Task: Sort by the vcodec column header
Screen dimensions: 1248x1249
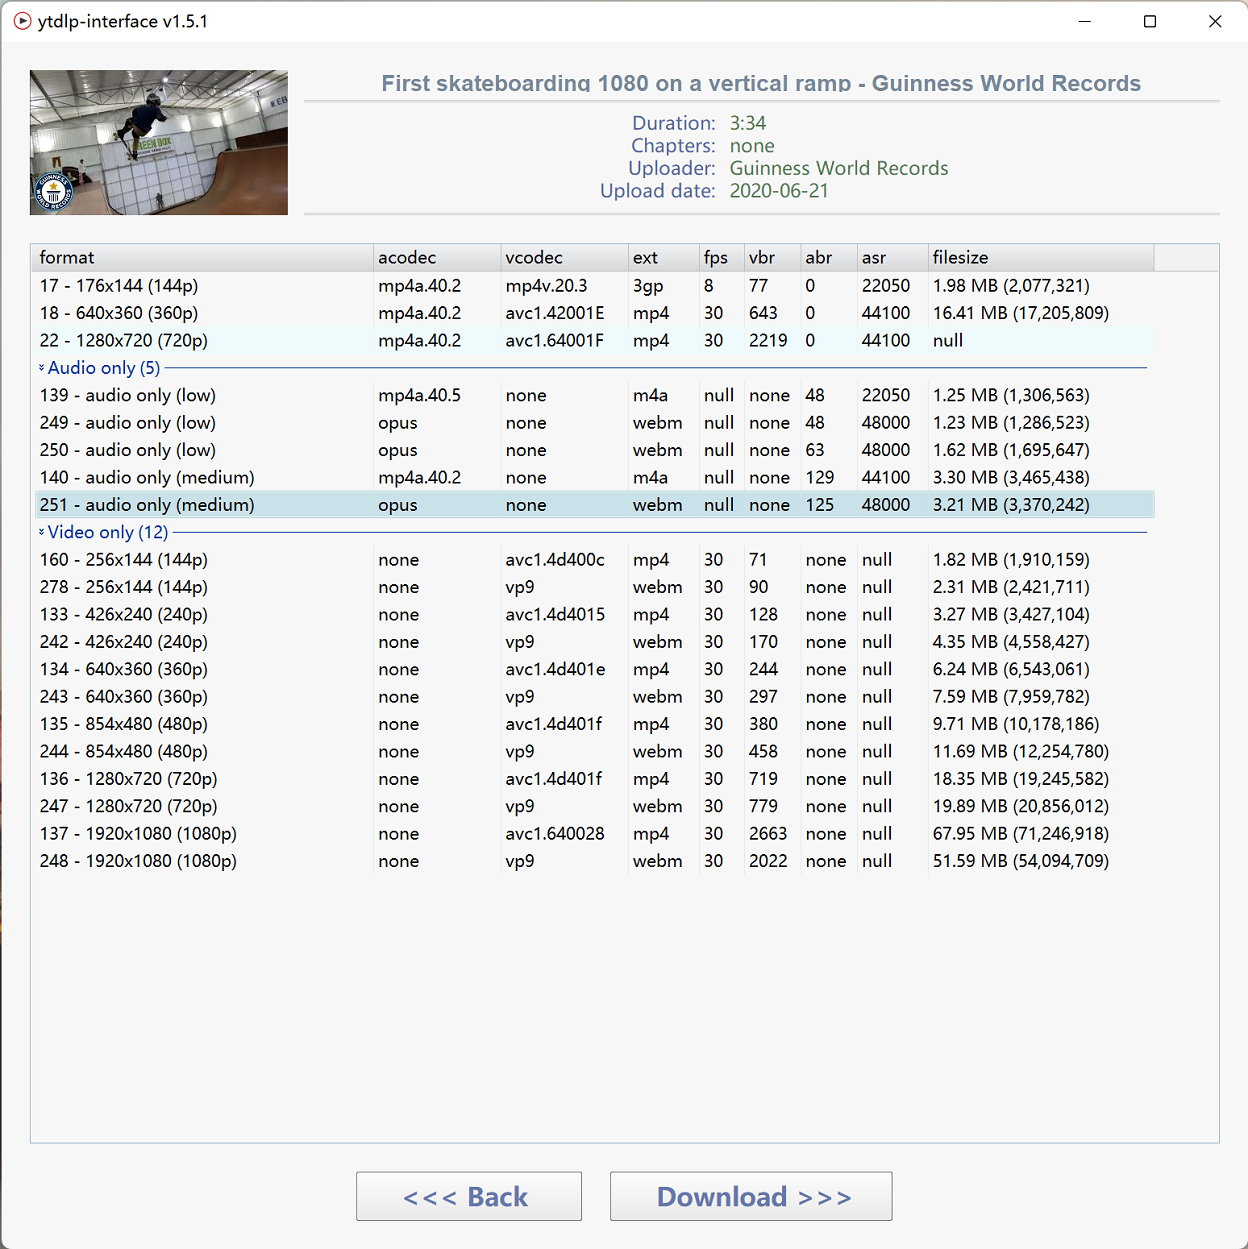Action: 564,257
